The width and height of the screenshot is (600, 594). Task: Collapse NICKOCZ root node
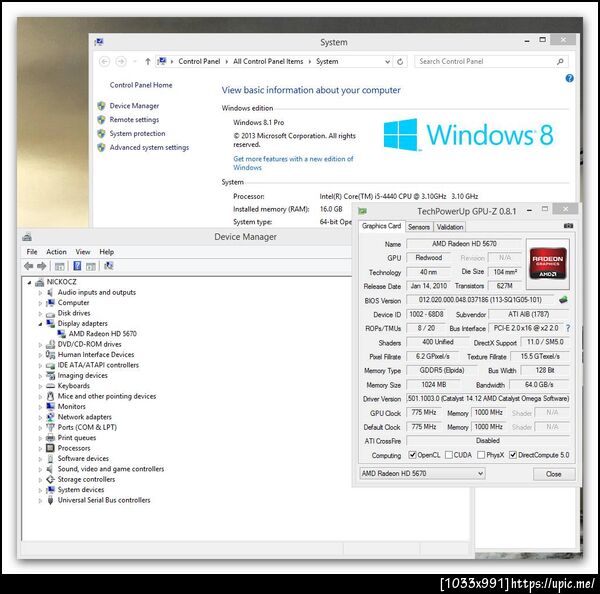(29, 282)
